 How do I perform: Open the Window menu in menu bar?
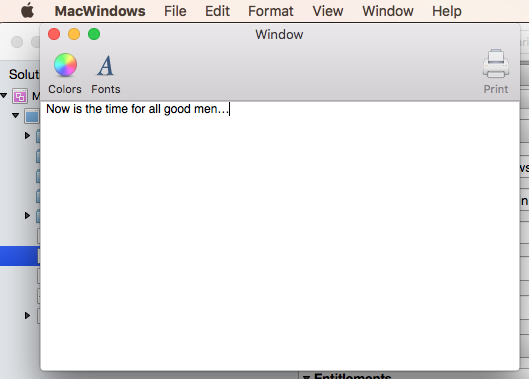[388, 11]
